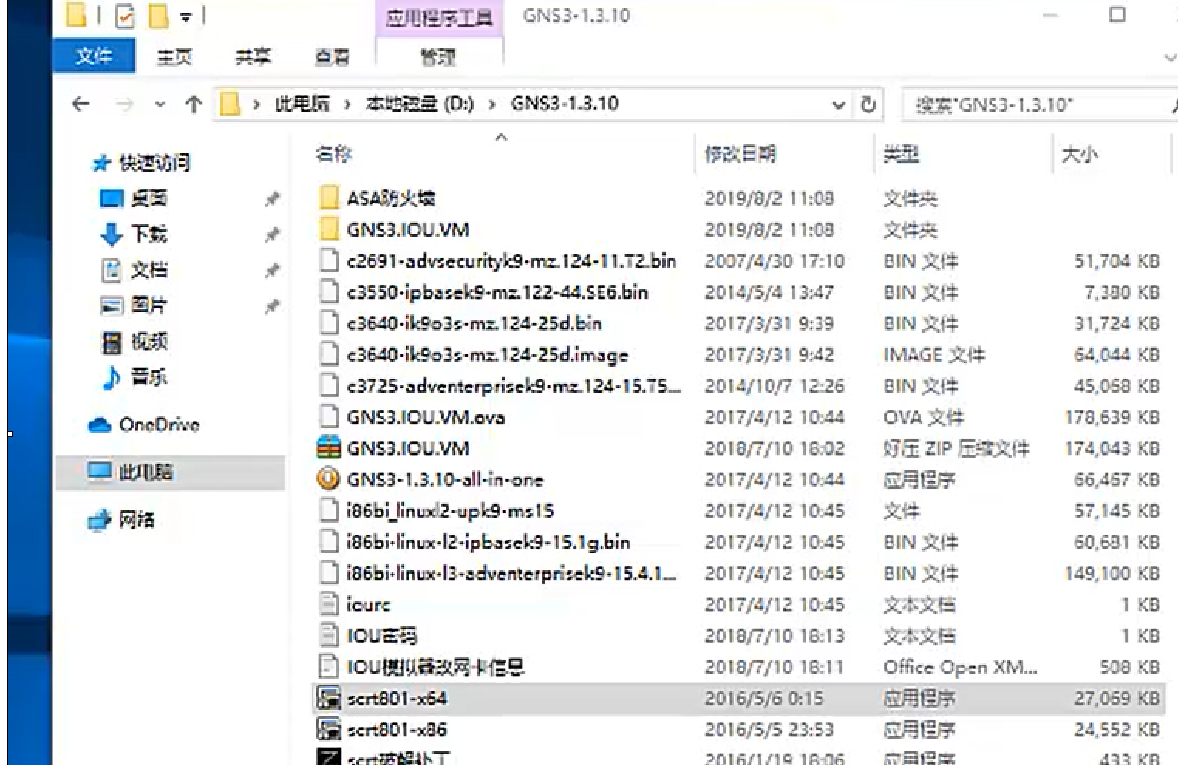Select the scrt801-x64 application icon
Screen dimensions: 1178x765
pyautogui.click(x=328, y=698)
